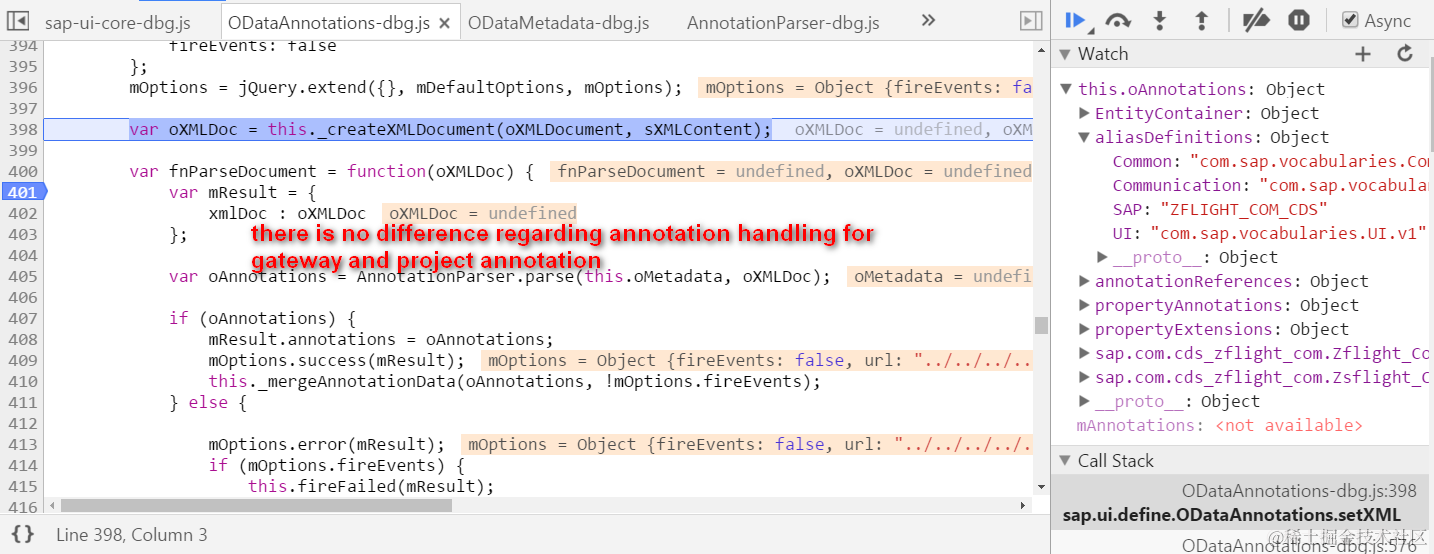Collapse this.oAnnotations watch entry
The height and width of the screenshot is (554, 1434).
tap(1067, 89)
